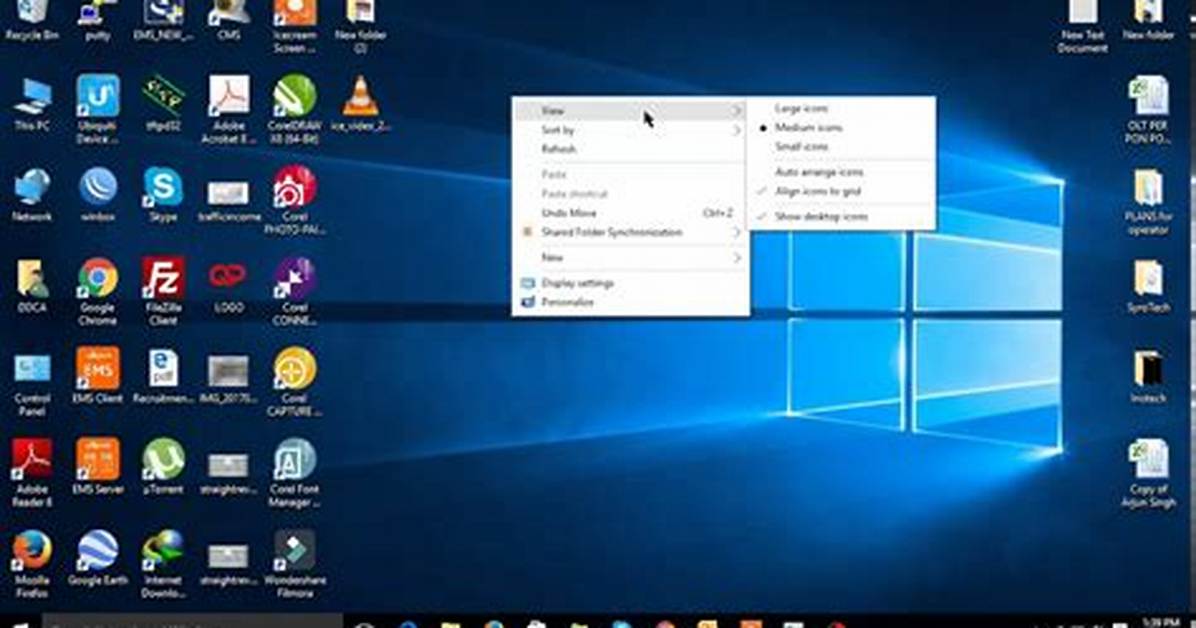
Task: Select the CMS desktop shortcut
Action: pyautogui.click(x=229, y=21)
